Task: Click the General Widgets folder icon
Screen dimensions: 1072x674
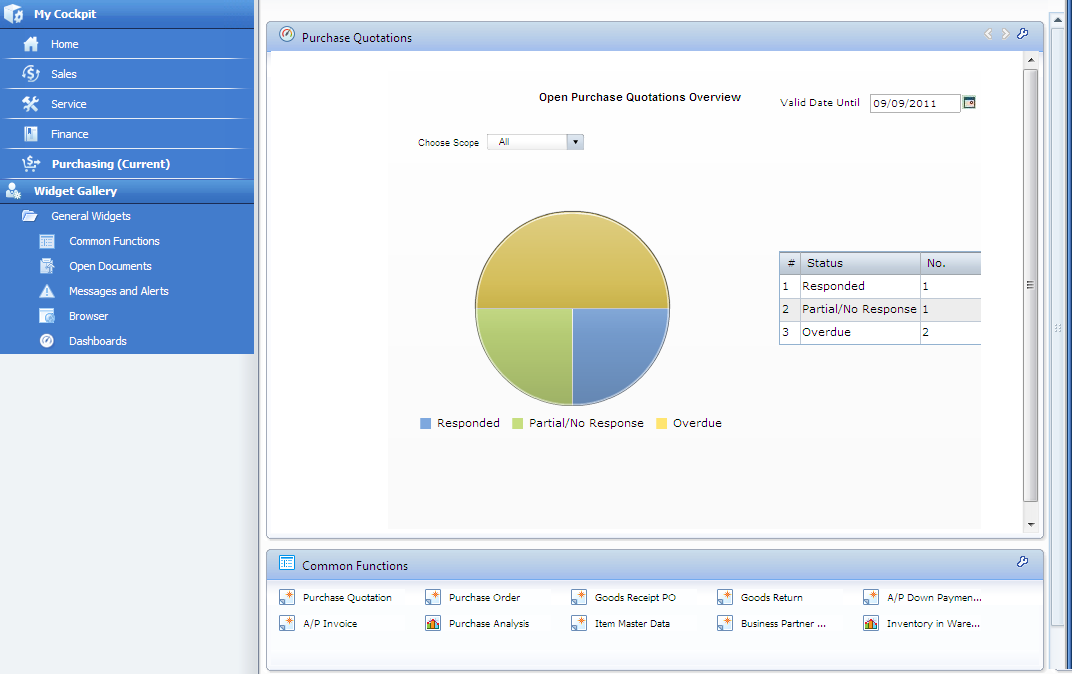Action: 29,216
